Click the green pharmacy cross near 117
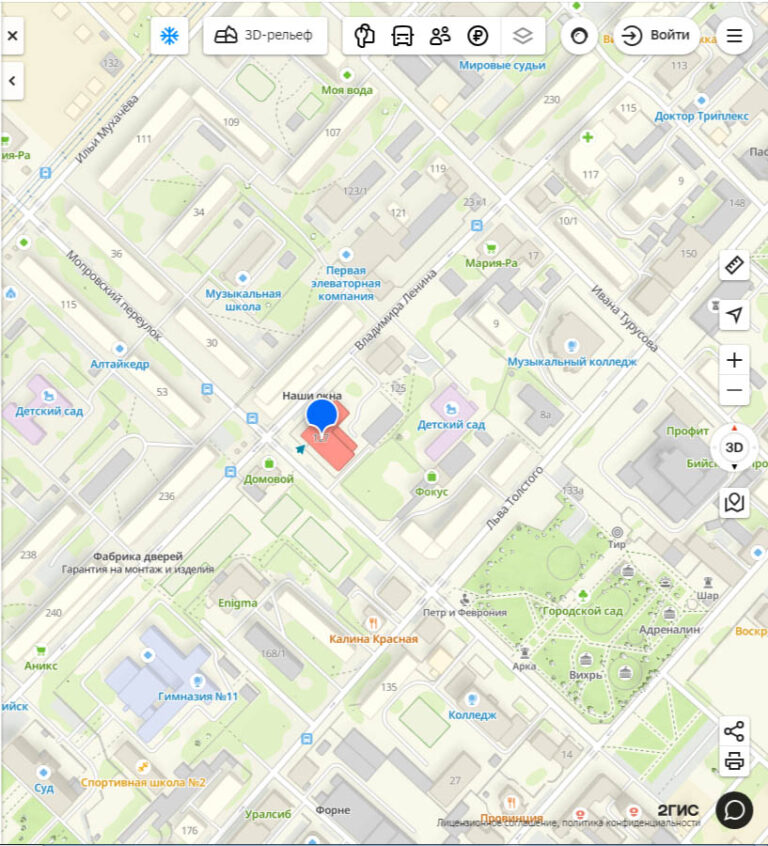Viewport: 768px width, 846px height. point(588,137)
